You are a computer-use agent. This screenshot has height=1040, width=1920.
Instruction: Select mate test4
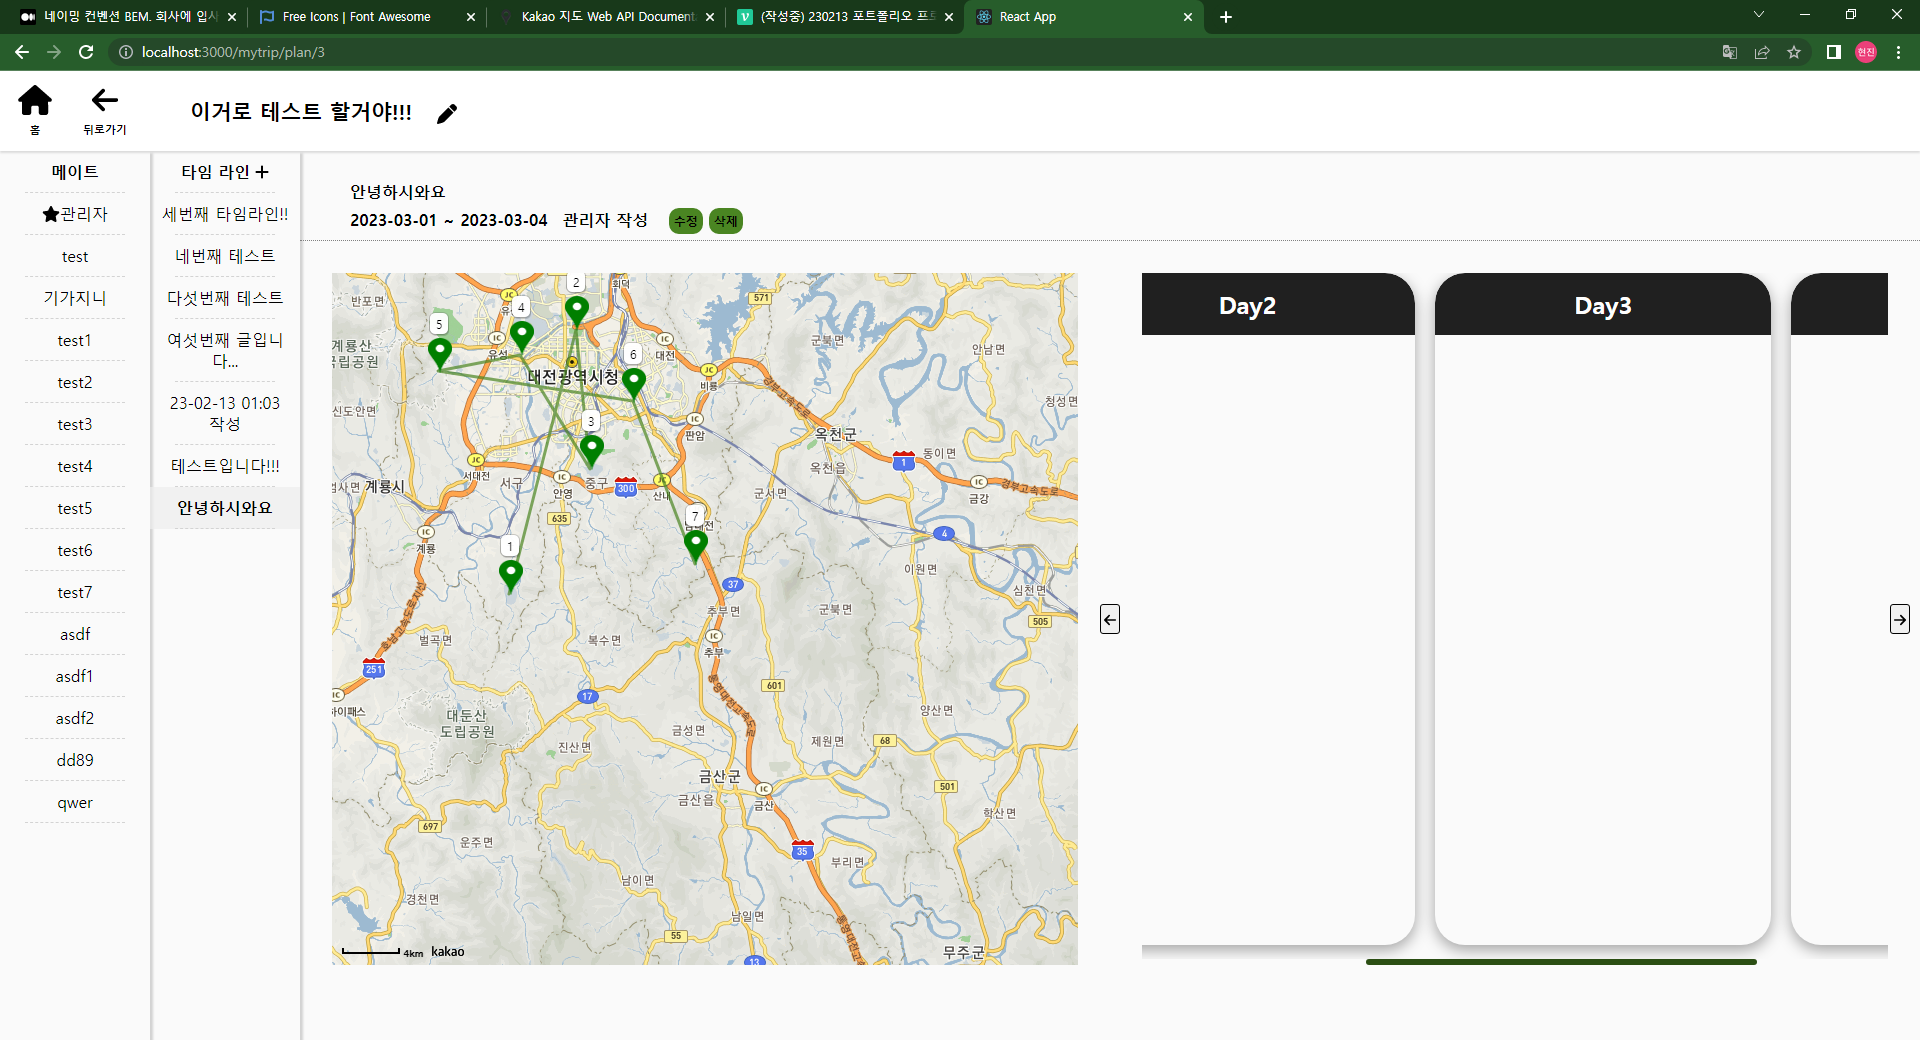coord(75,467)
